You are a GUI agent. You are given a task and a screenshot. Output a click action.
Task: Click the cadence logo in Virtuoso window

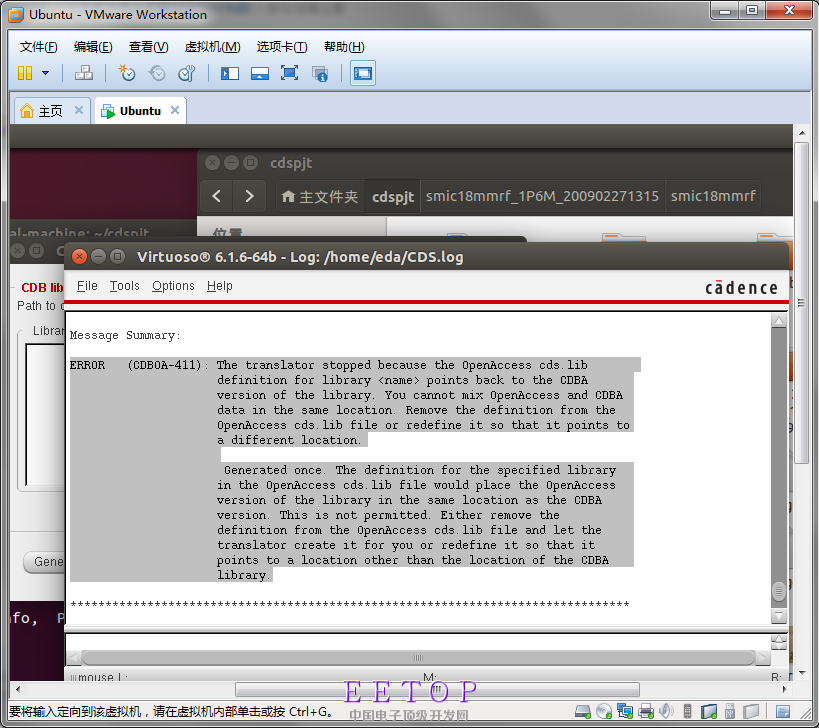[741, 288]
